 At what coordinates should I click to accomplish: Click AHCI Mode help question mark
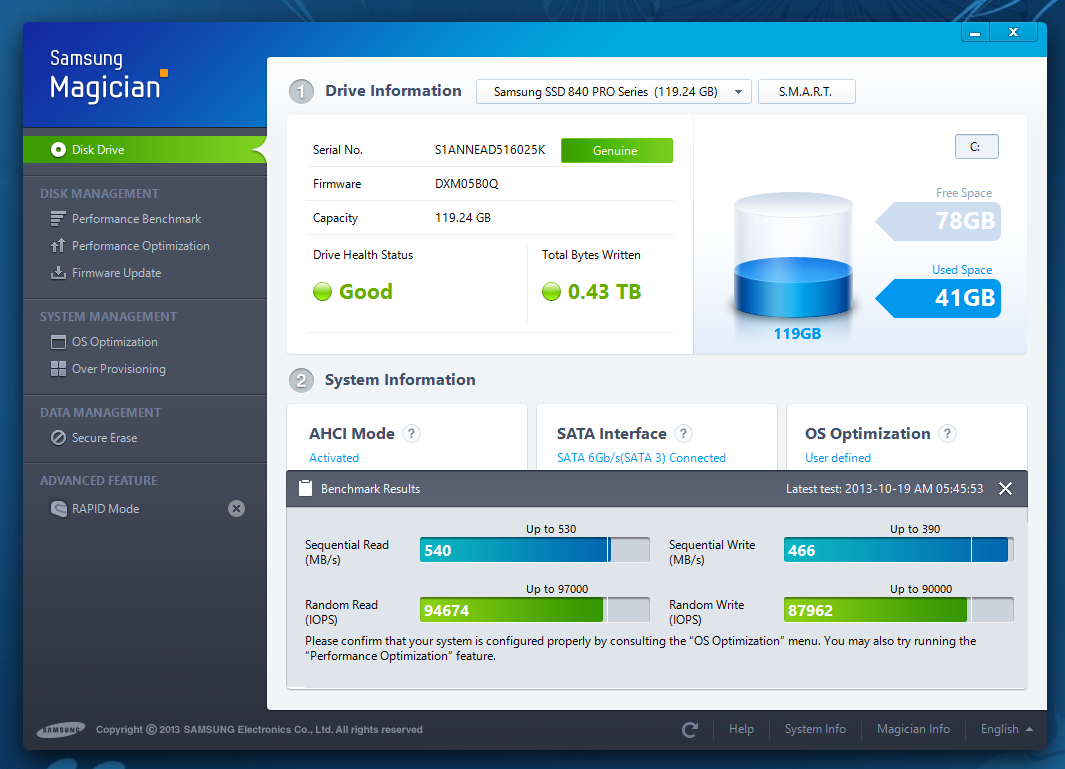tap(411, 433)
